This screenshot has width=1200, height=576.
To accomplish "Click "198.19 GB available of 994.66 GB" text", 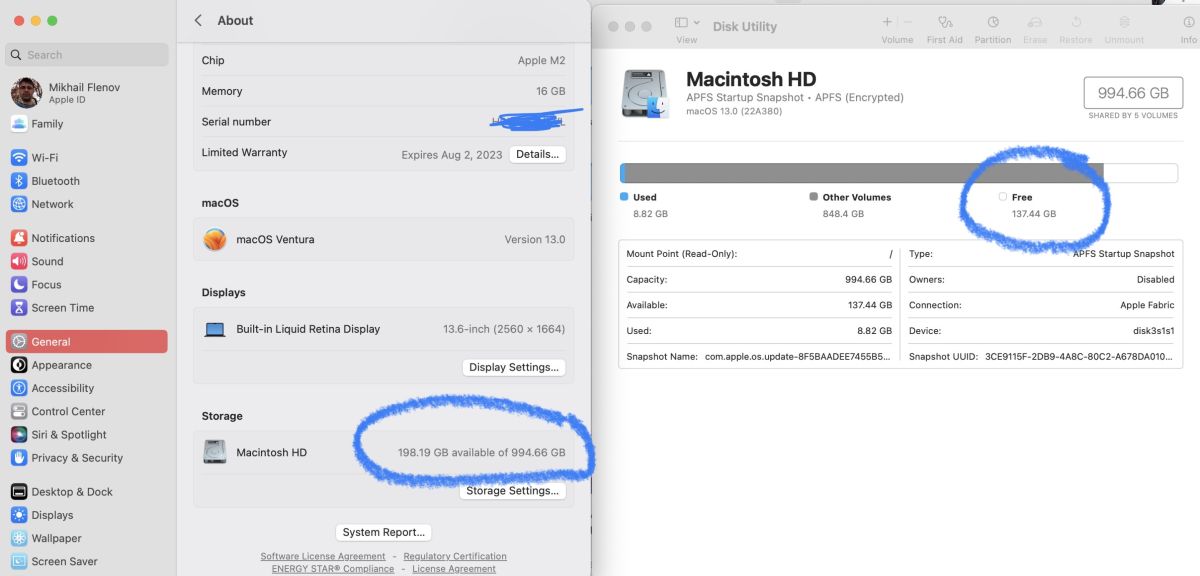I will click(481, 452).
